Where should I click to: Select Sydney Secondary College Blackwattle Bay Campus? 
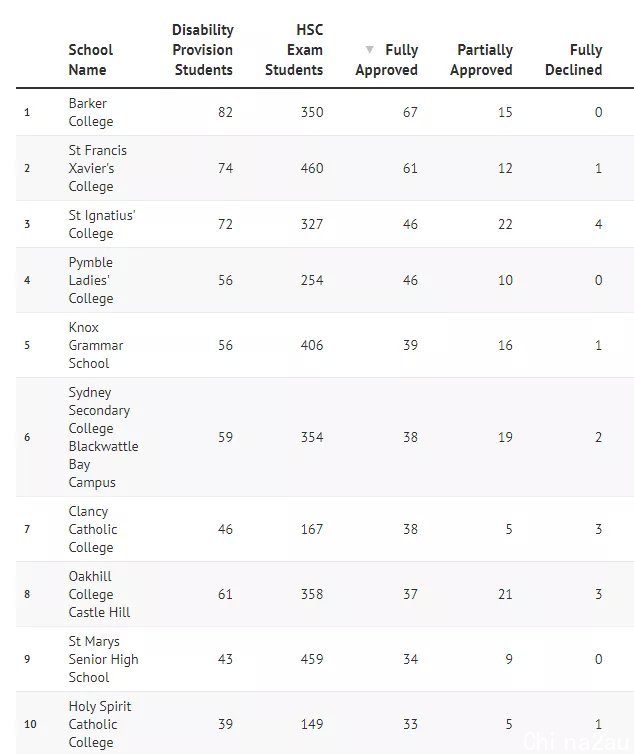(103, 437)
